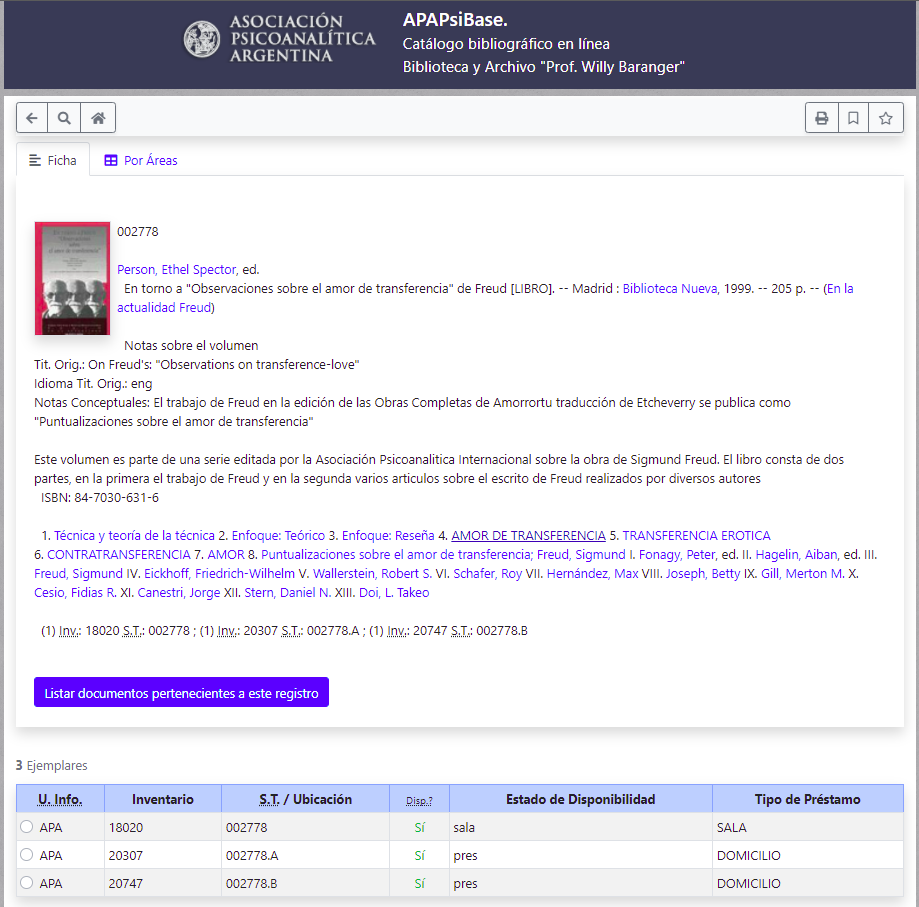The image size is (919, 907).
Task: Click the Asociación Psicoanalítica Argentina logo
Action: (280, 39)
